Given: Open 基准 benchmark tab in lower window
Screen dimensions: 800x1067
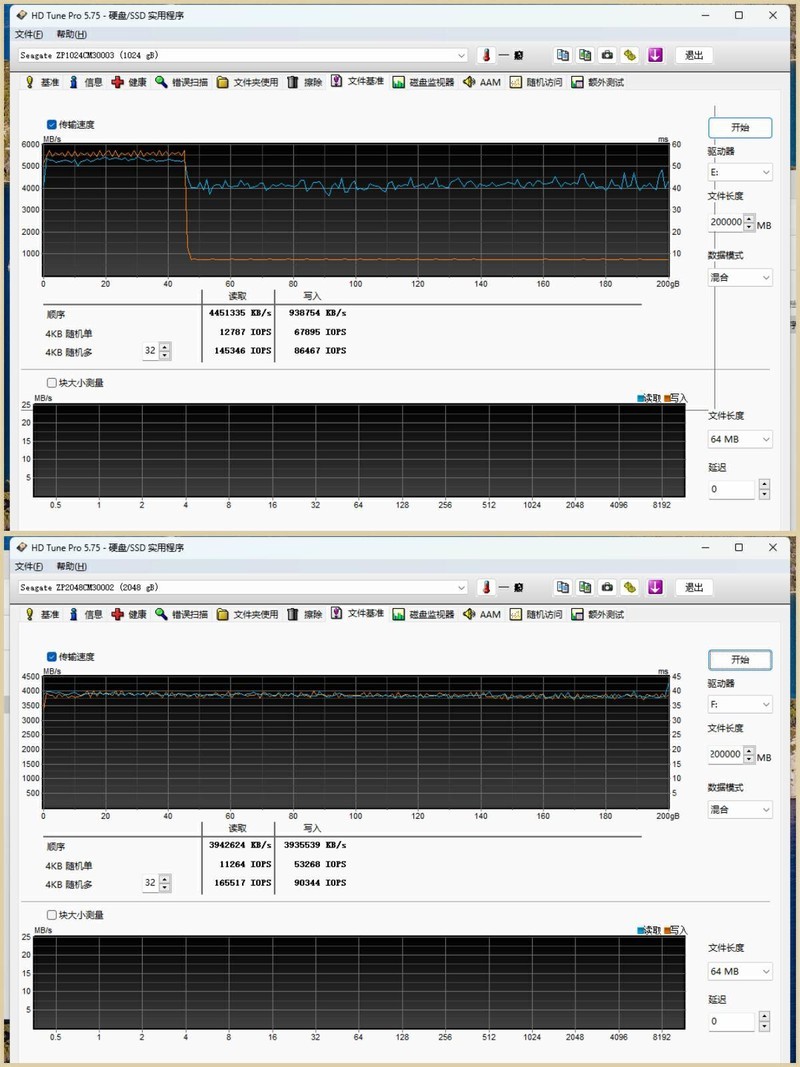Looking at the screenshot, I should click(x=42, y=614).
